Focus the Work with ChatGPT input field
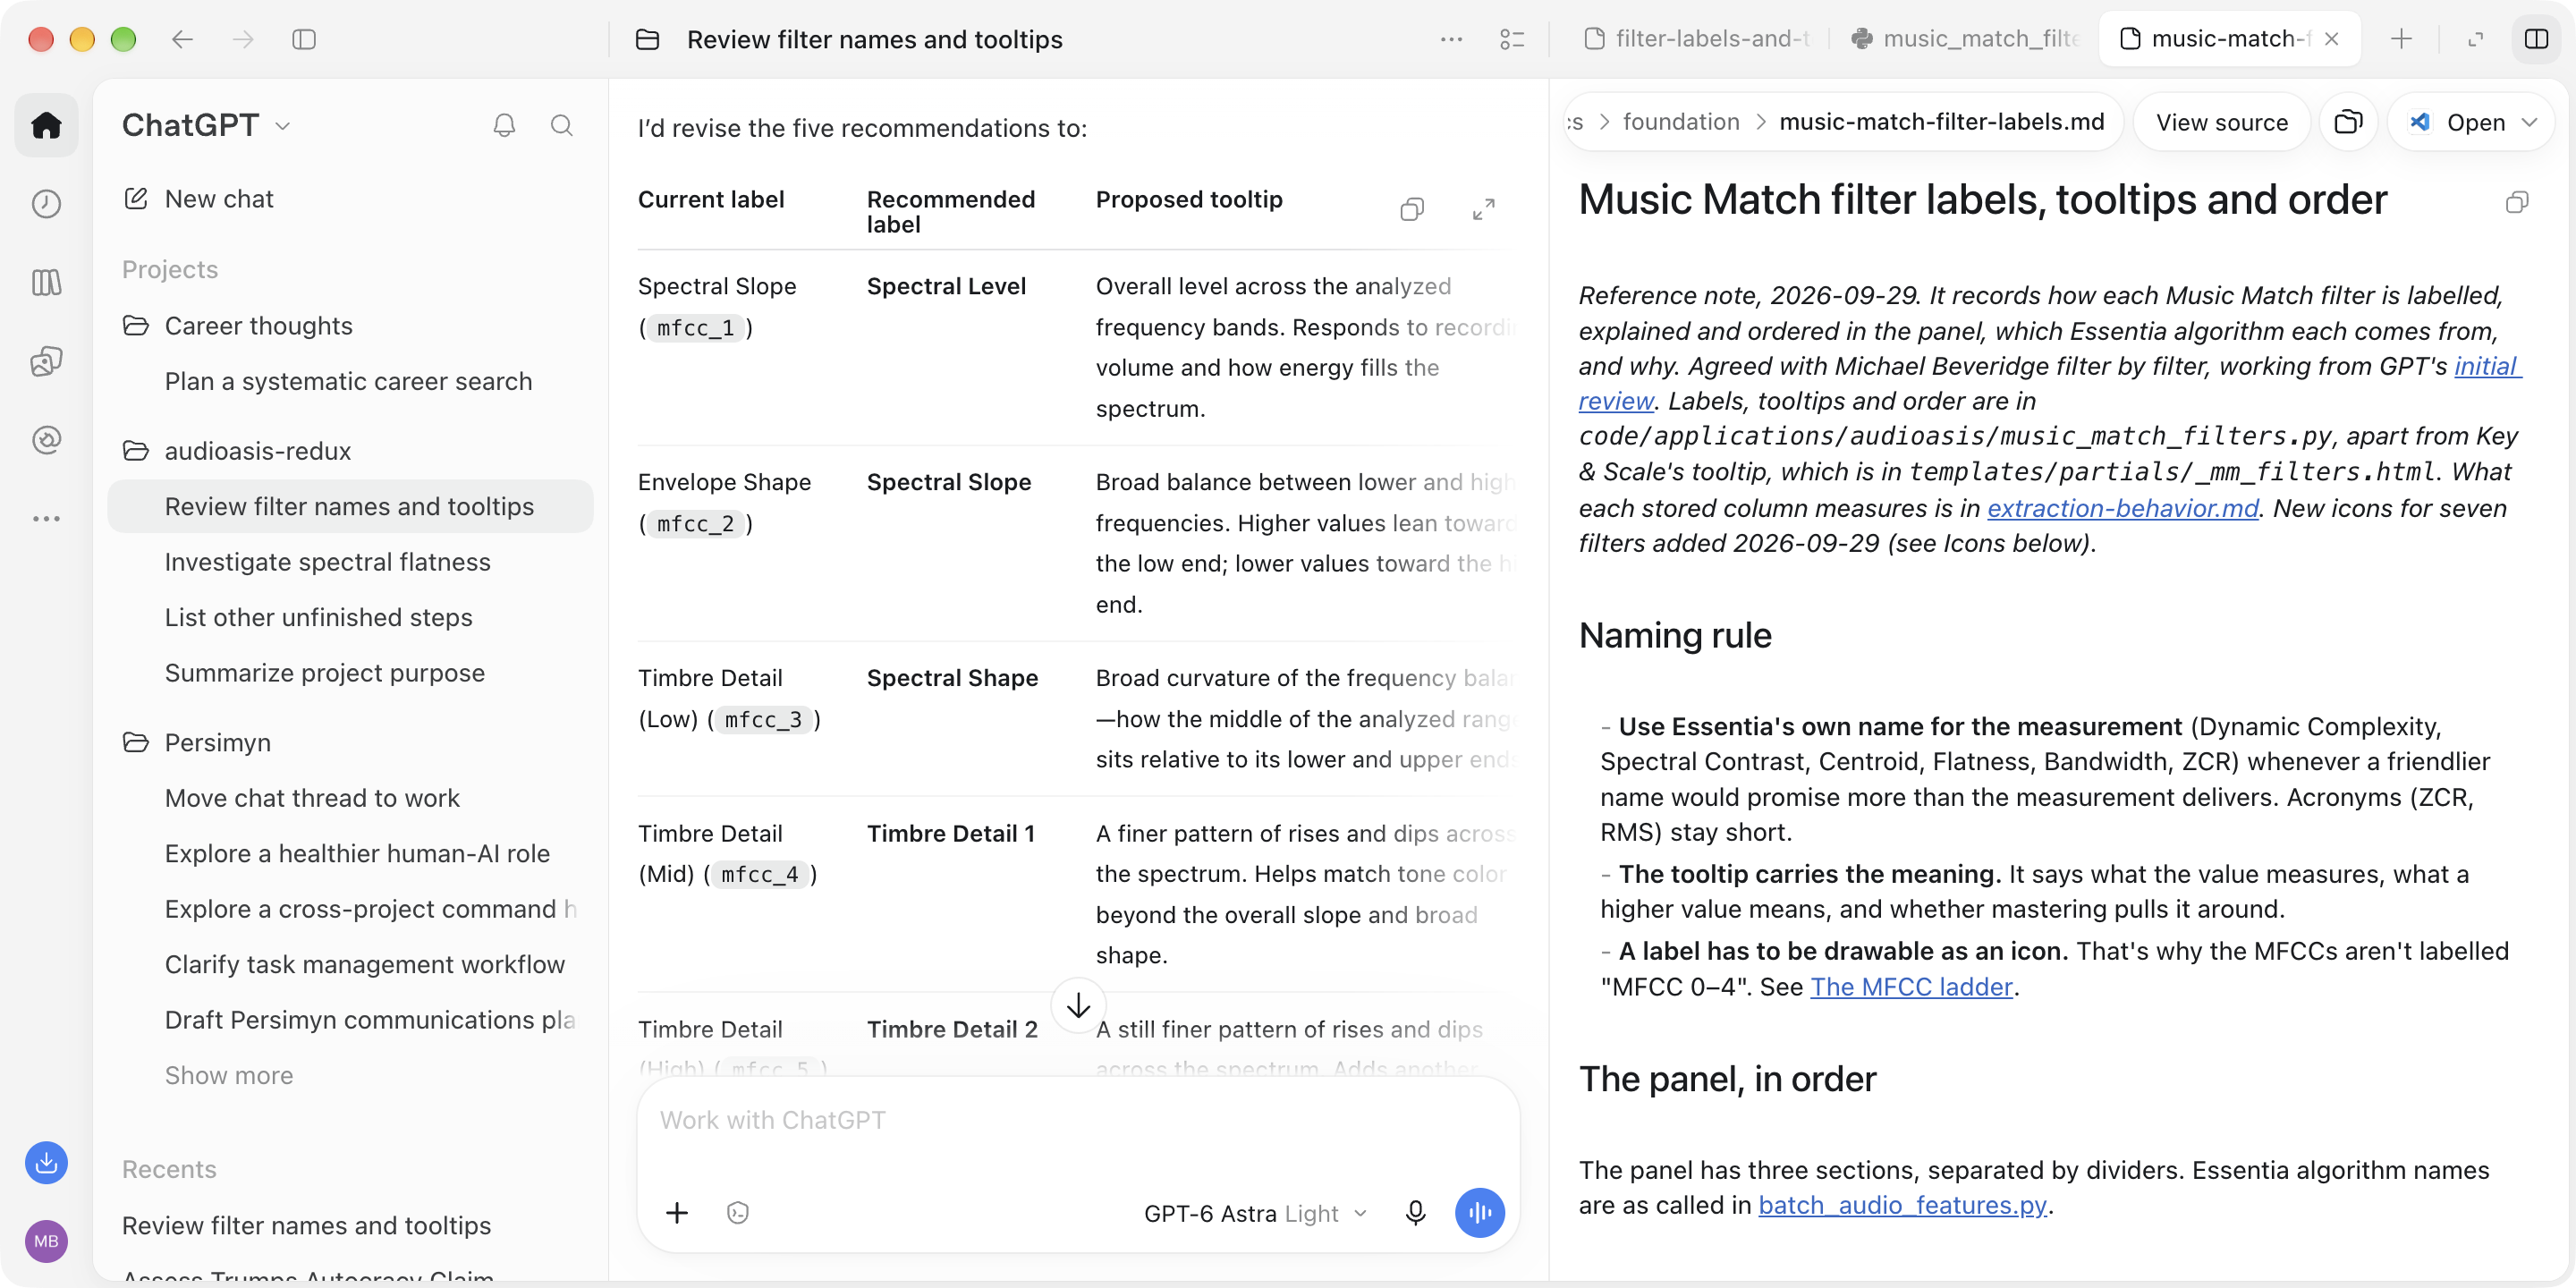The height and width of the screenshot is (1288, 2576). click(x=1078, y=1120)
